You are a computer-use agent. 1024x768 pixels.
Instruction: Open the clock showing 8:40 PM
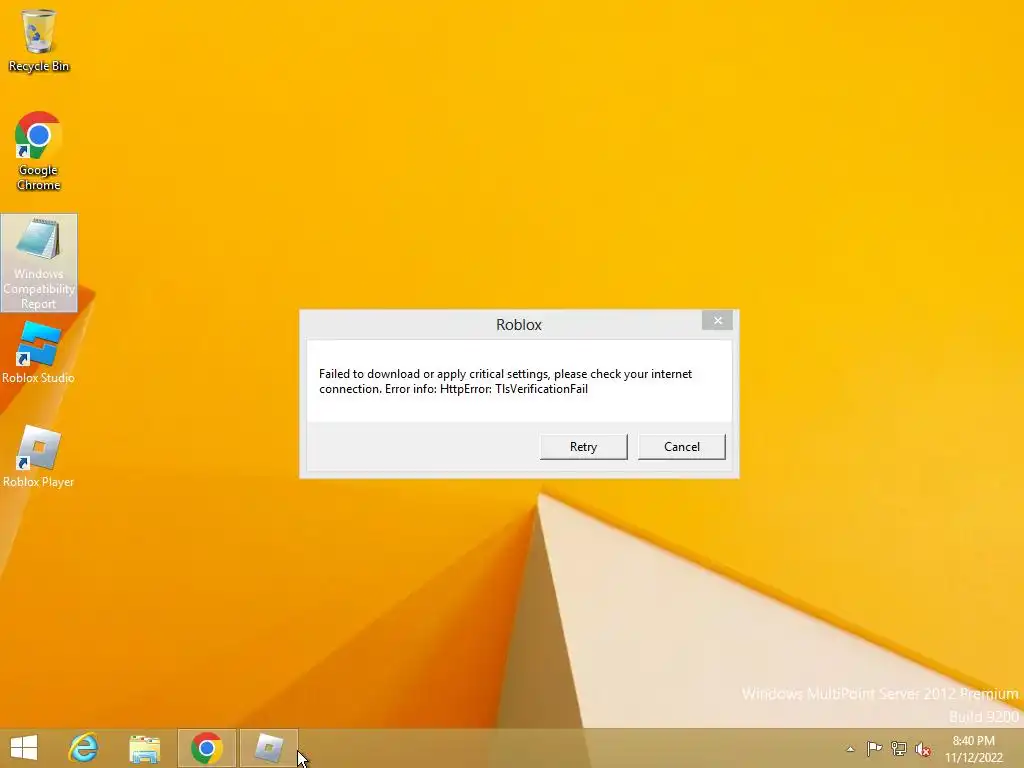pos(973,748)
